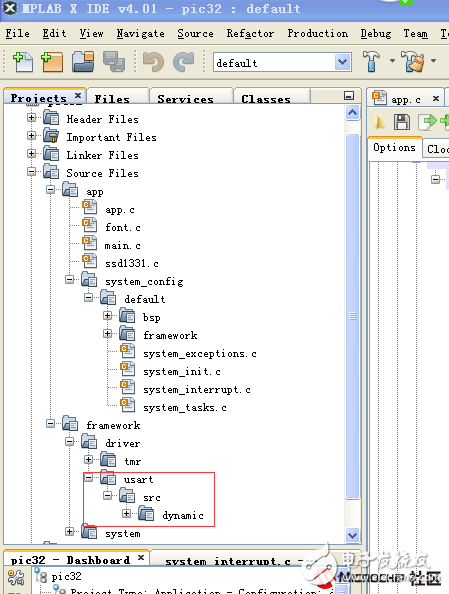
Task: Open the Source menu
Action: pyautogui.click(x=195, y=33)
